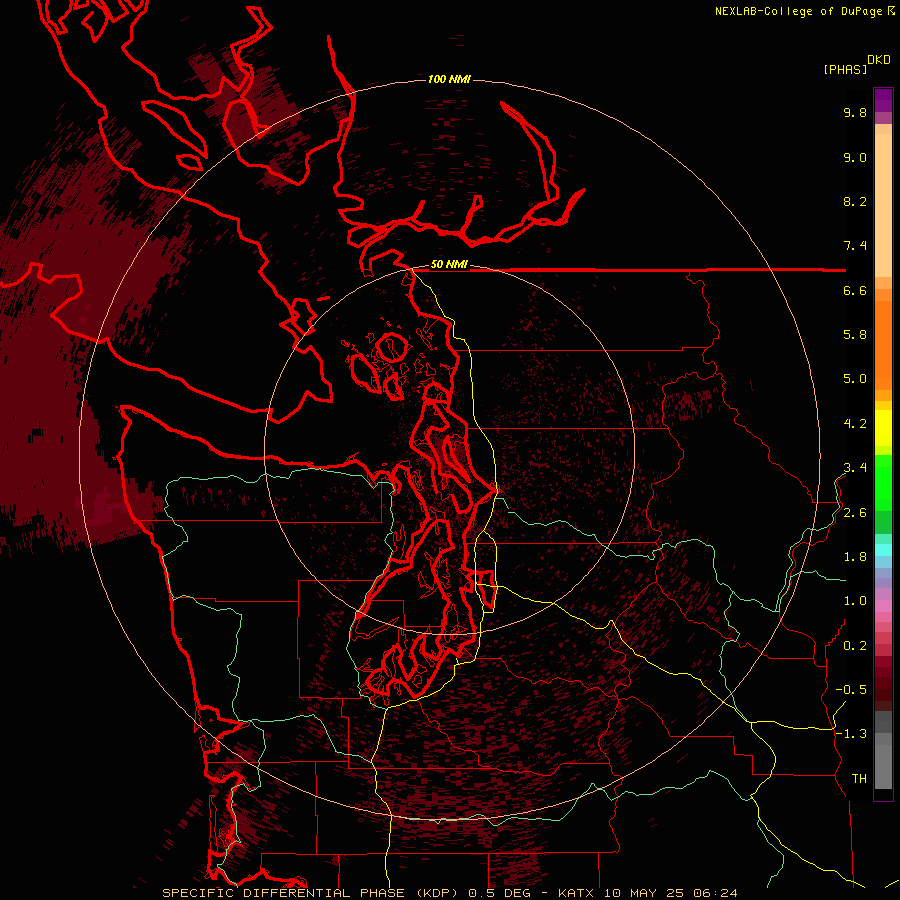Click the 5.8 value on the color scale
This screenshot has height=900, width=900.
(855, 335)
